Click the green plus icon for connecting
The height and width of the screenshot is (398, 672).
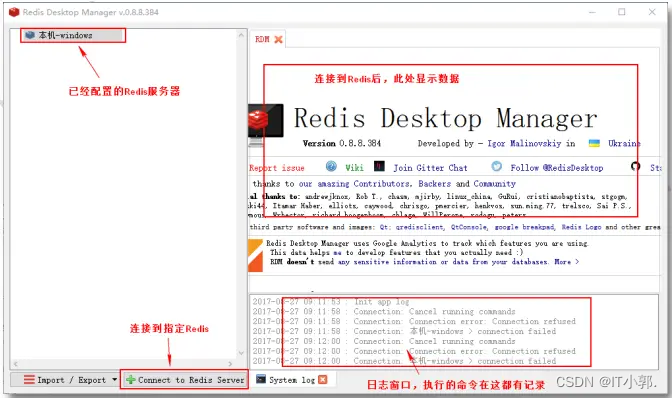click(131, 380)
